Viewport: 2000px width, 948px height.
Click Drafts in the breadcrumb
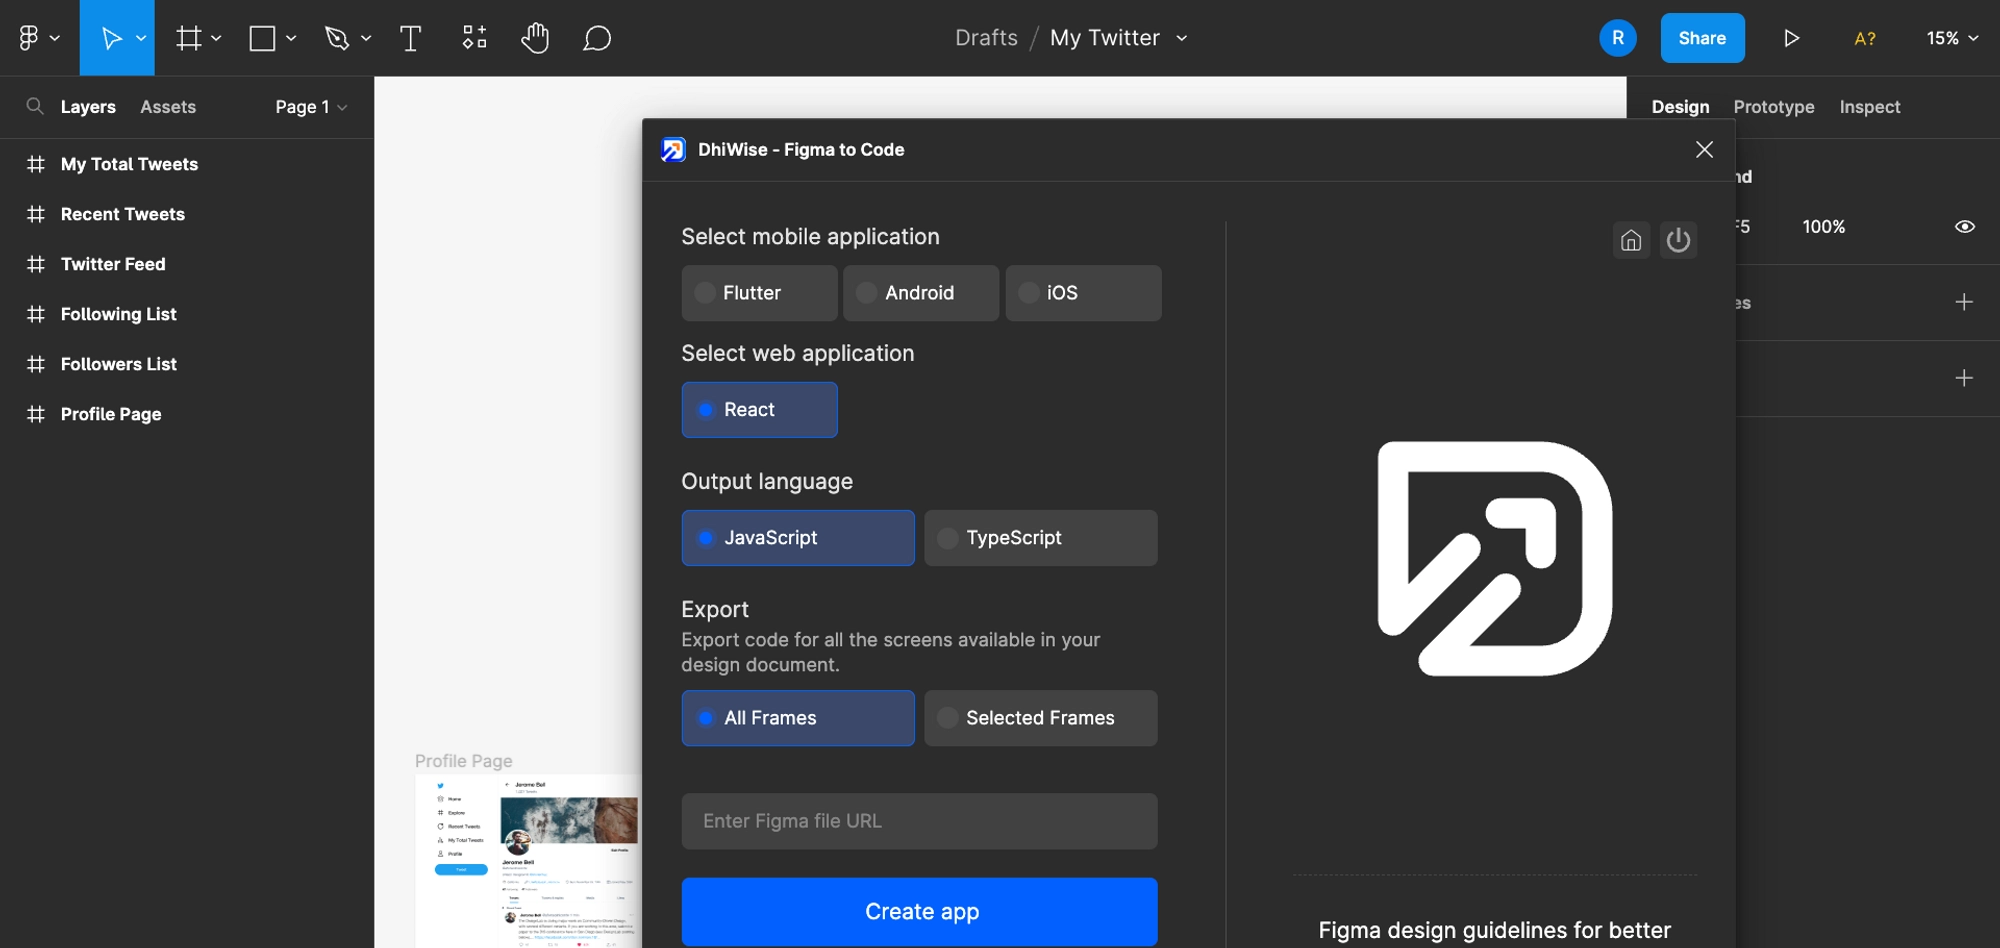point(986,38)
